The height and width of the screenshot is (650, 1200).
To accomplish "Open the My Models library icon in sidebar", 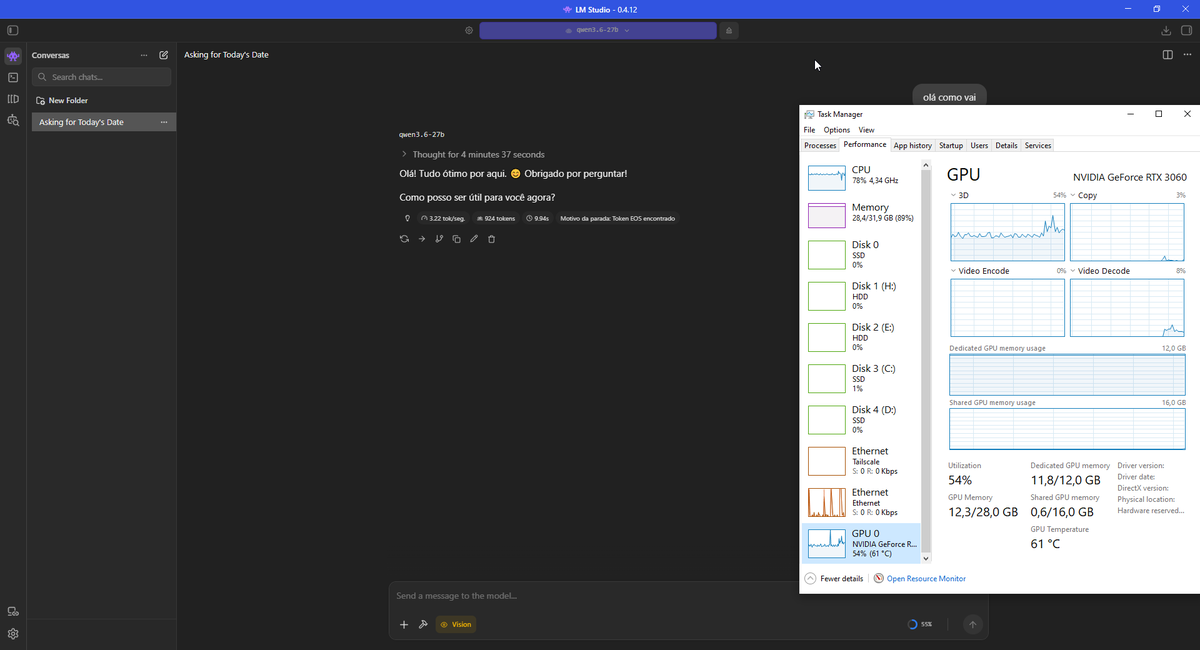I will tap(13, 99).
